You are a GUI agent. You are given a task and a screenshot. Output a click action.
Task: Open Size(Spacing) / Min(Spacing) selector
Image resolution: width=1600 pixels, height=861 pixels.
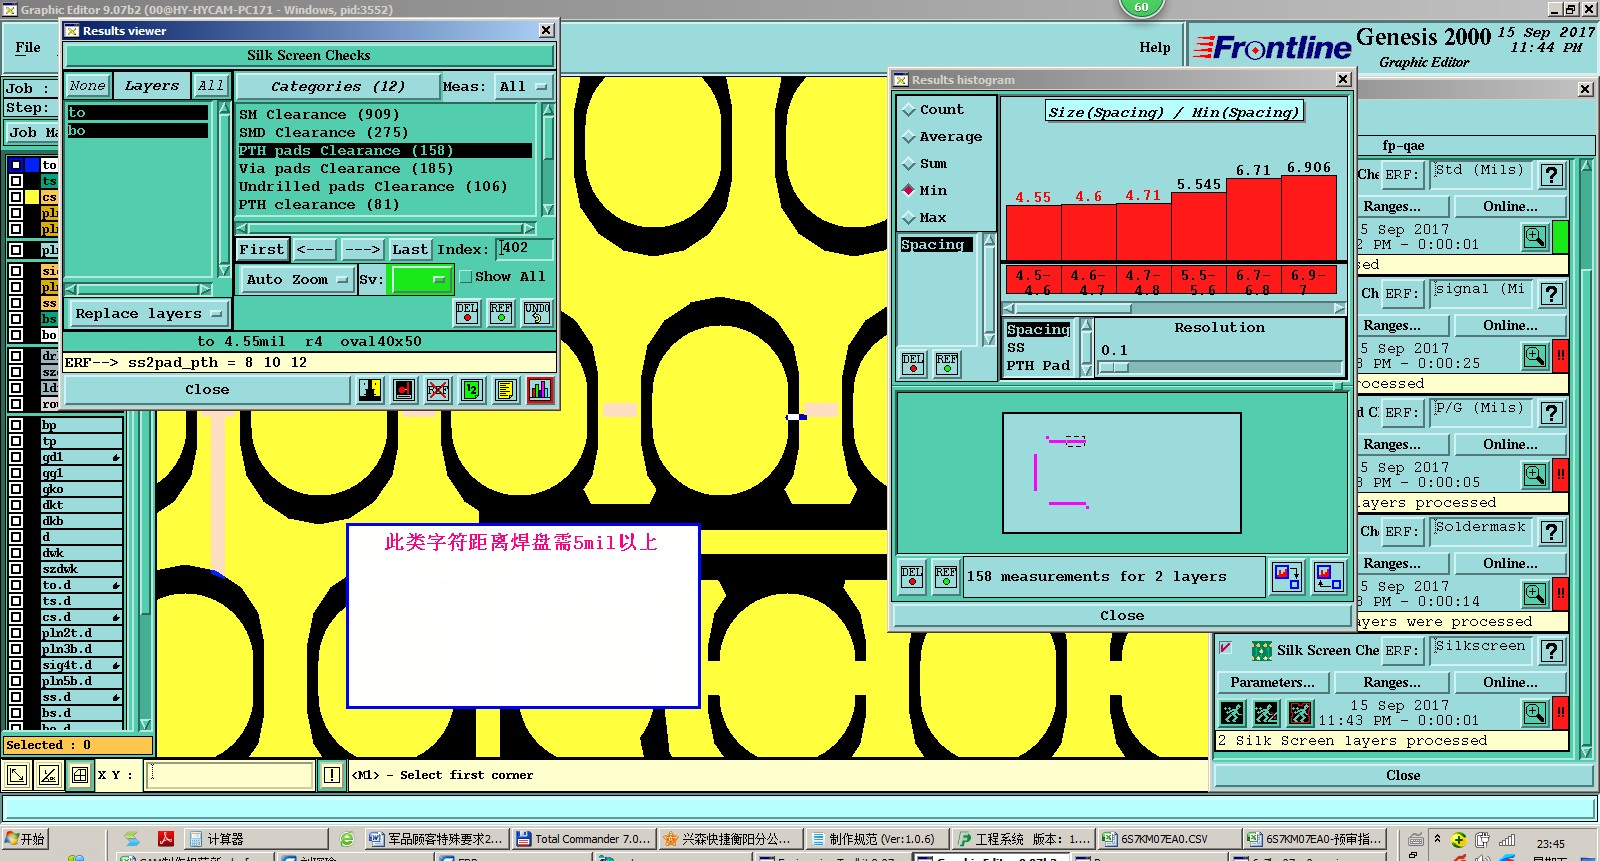(x=1174, y=112)
